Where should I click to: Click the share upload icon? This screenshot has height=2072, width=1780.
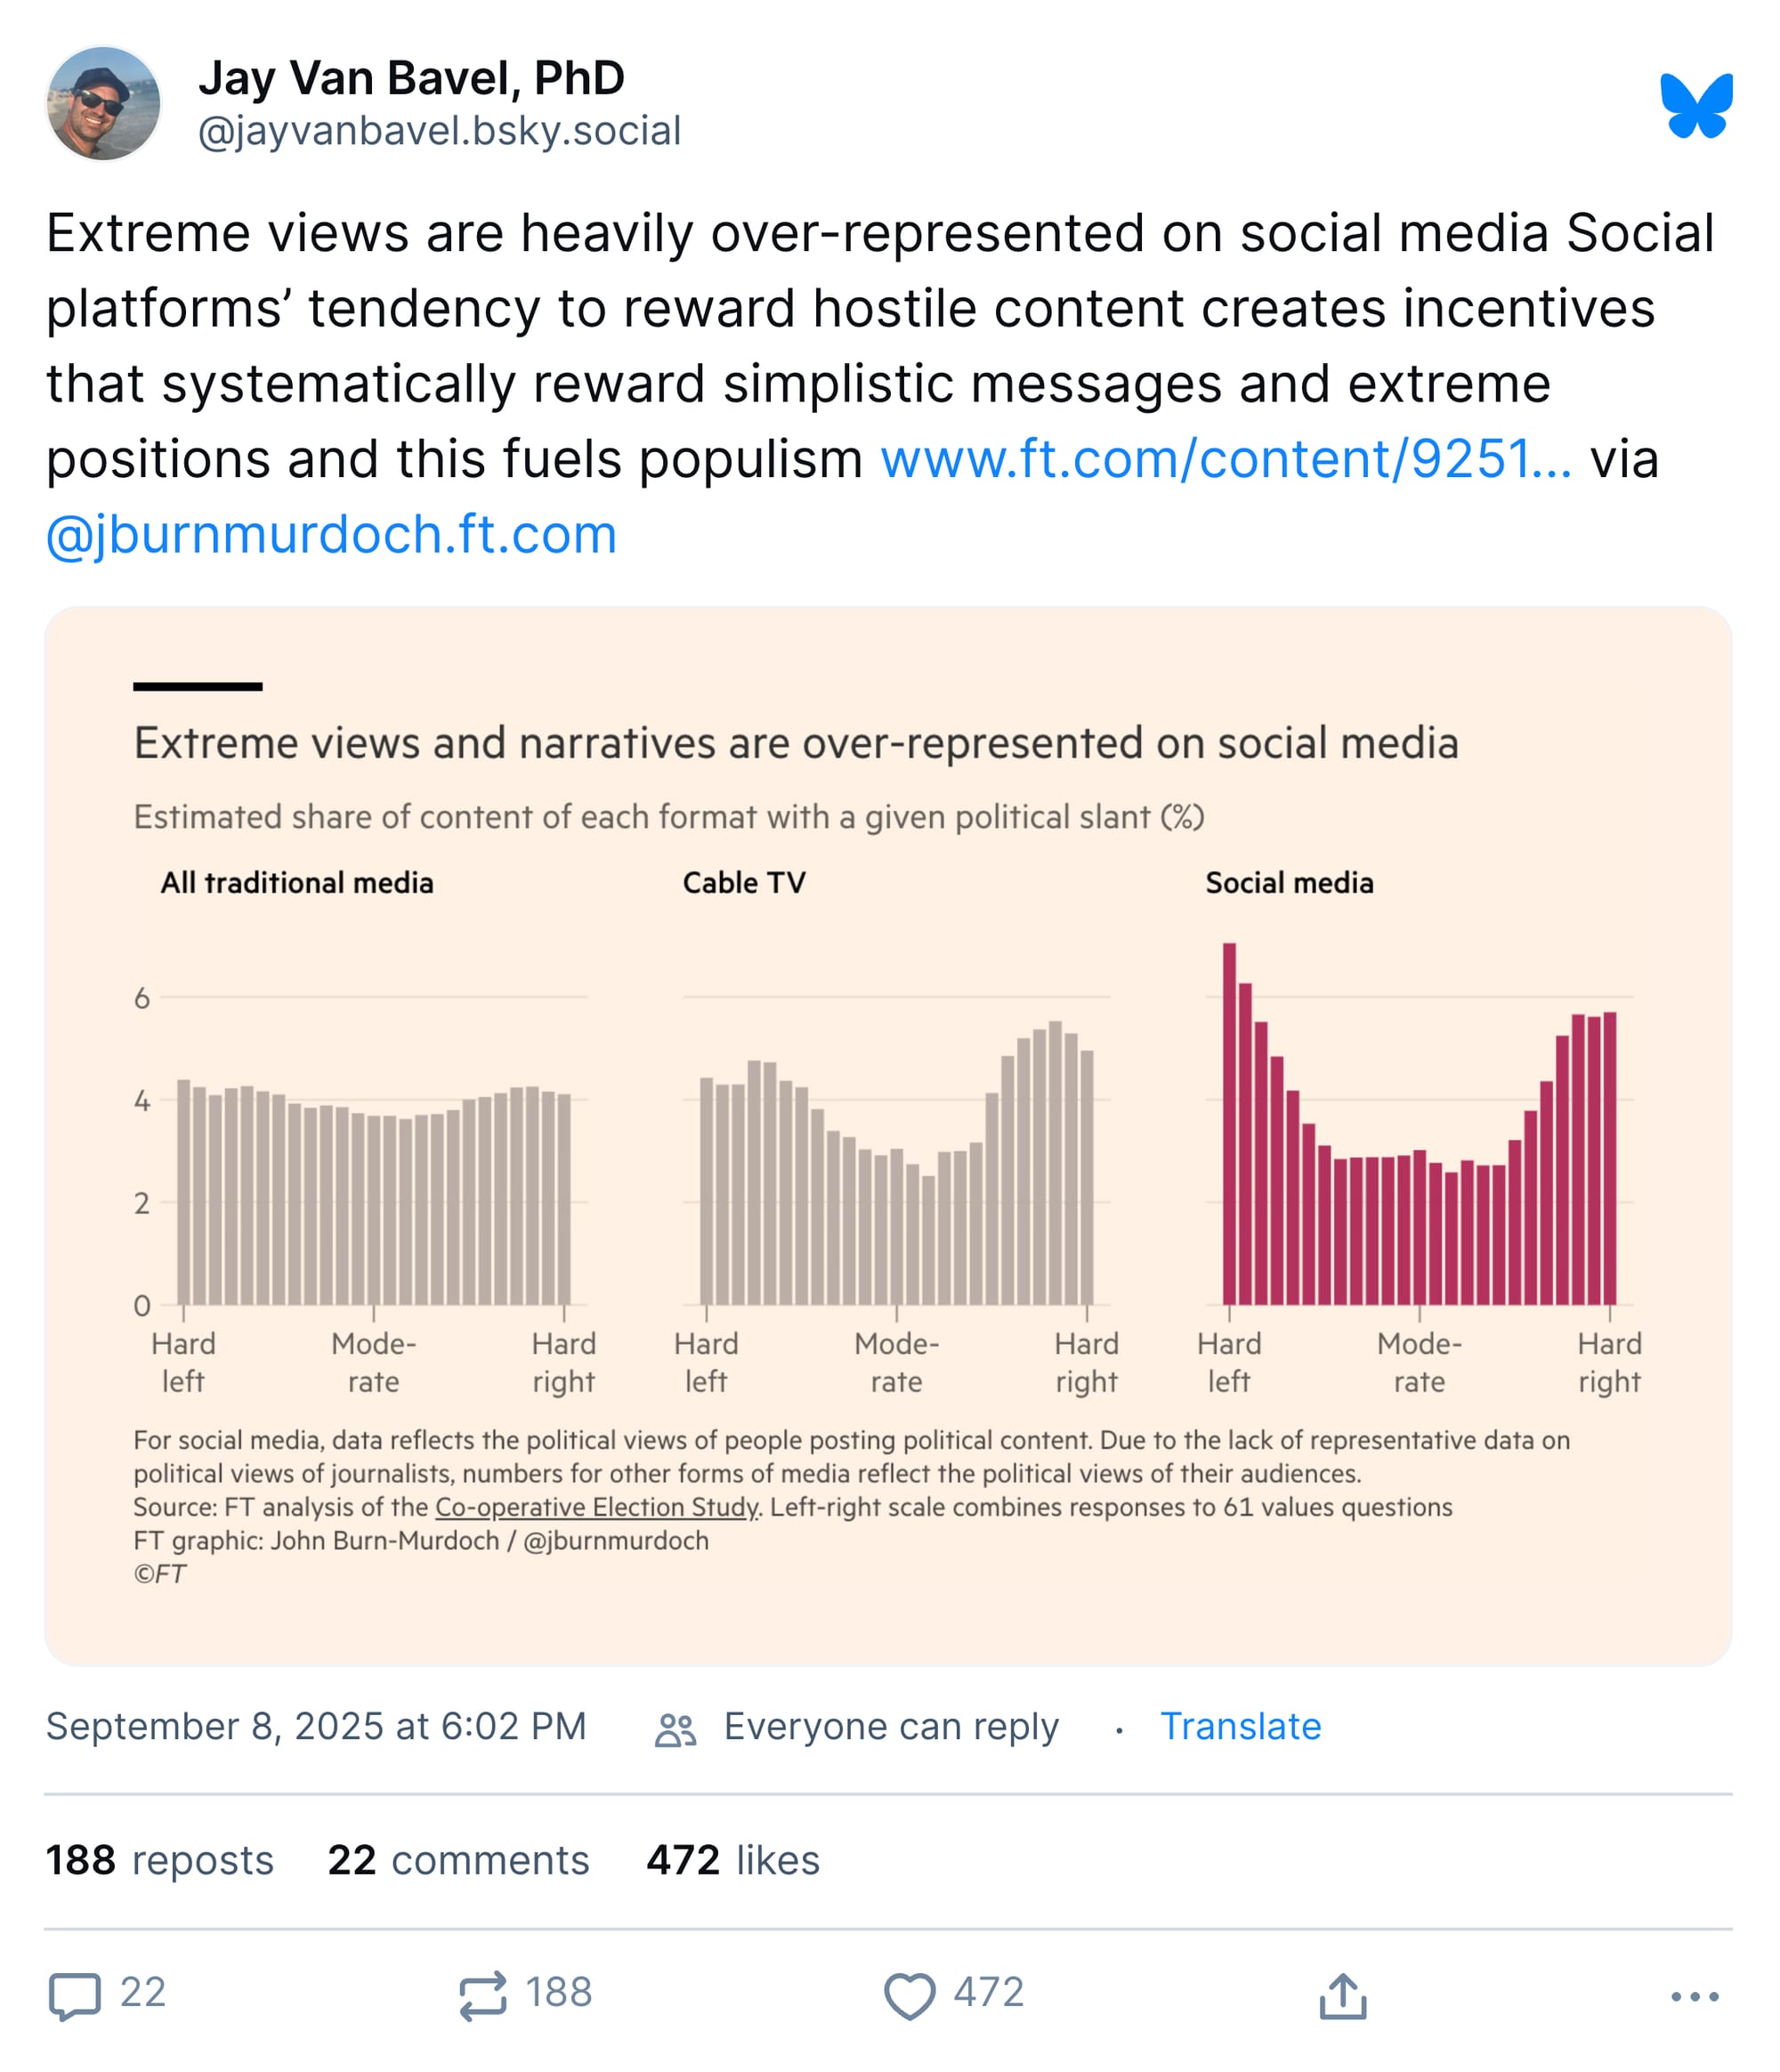click(1342, 1996)
